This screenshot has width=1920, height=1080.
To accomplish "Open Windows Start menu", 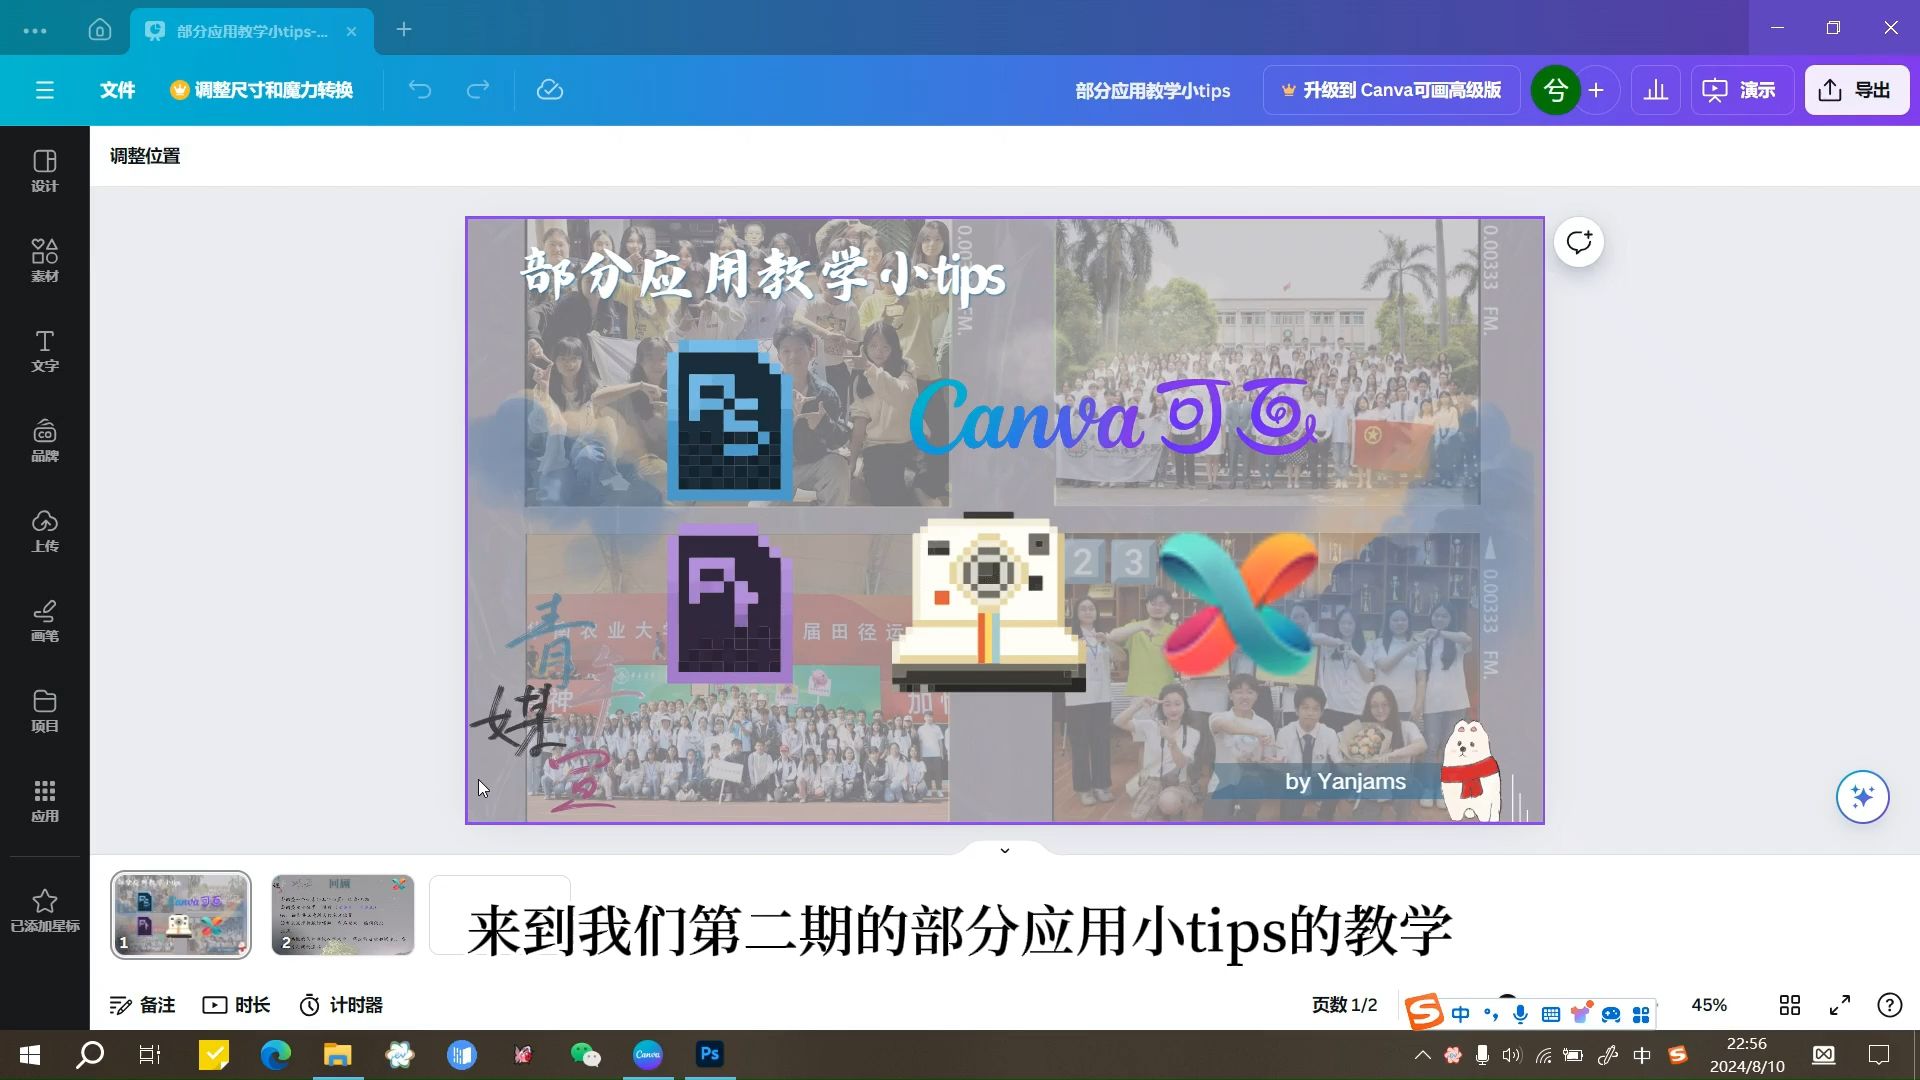I will (x=30, y=1055).
